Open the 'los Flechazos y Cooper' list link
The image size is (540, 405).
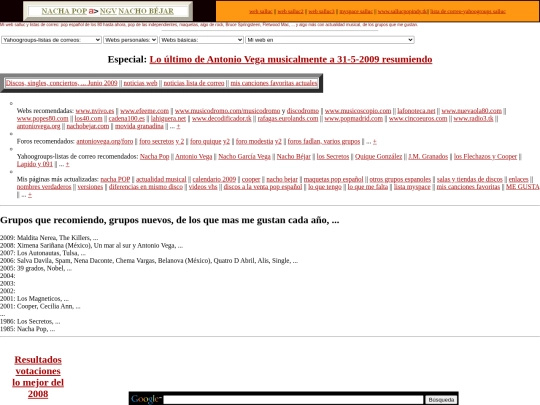coord(485,156)
